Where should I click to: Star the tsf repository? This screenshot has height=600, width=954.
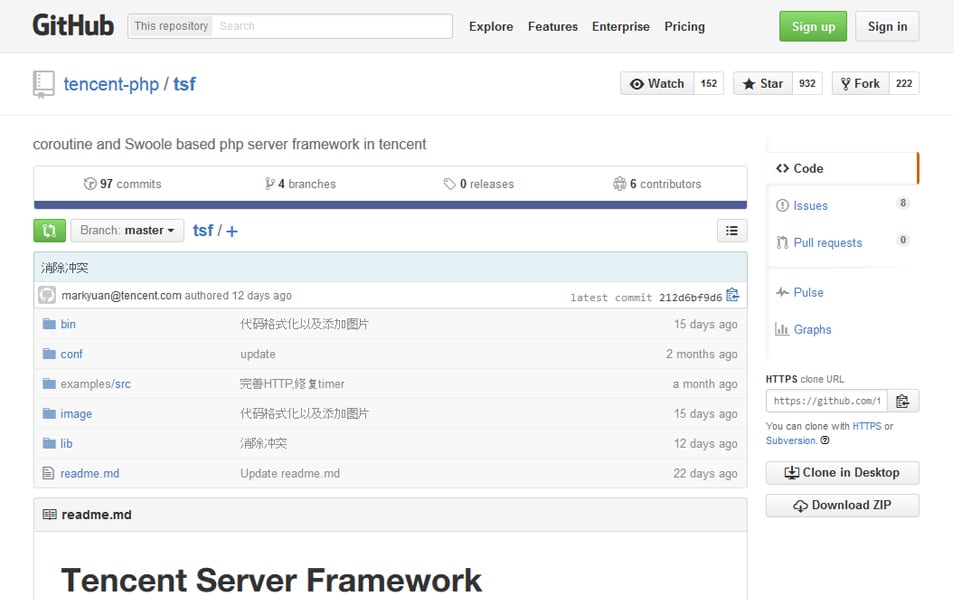point(762,83)
